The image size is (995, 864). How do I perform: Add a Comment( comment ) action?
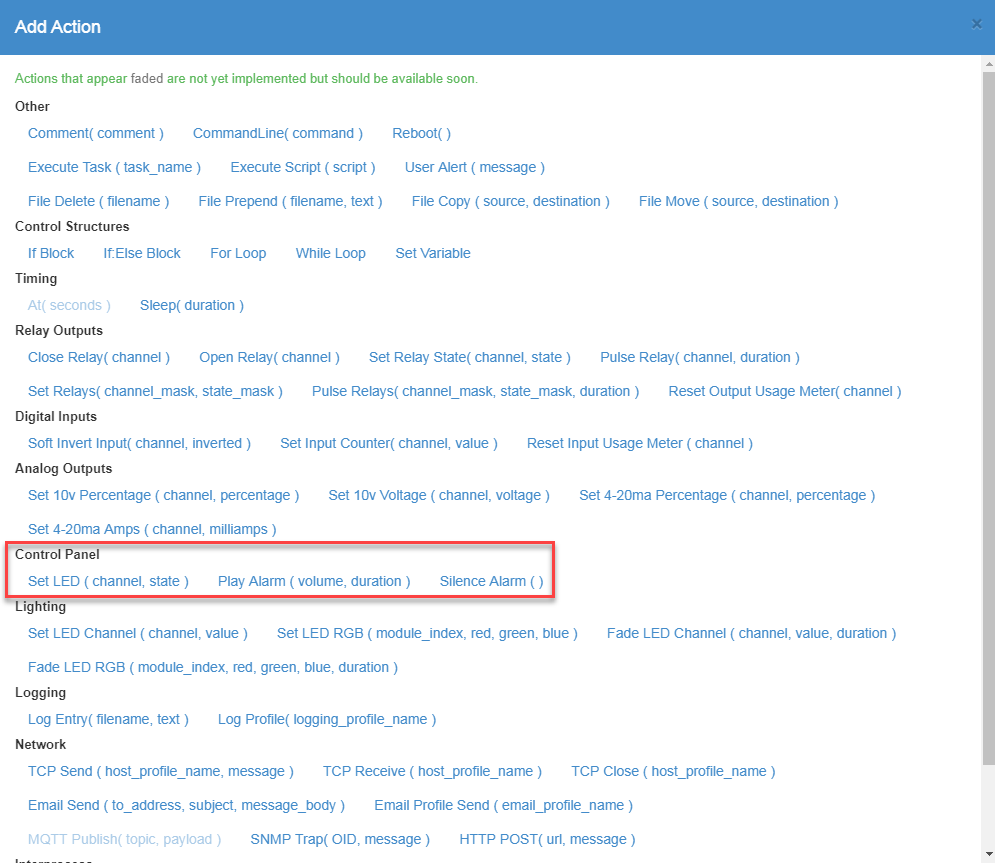(96, 133)
